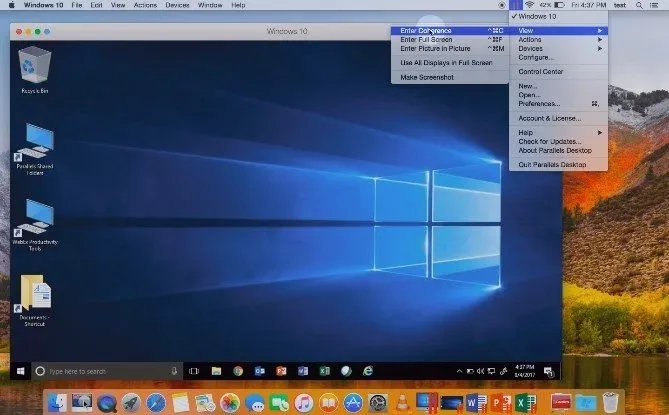Open Safari in the Dock

[x=156, y=402]
